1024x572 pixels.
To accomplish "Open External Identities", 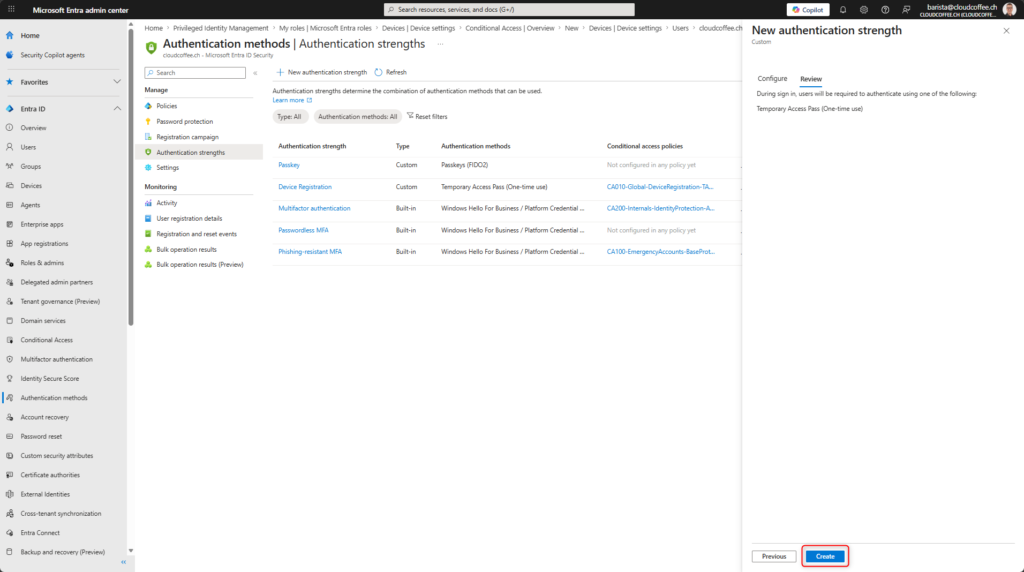I will pyautogui.click(x=45, y=494).
